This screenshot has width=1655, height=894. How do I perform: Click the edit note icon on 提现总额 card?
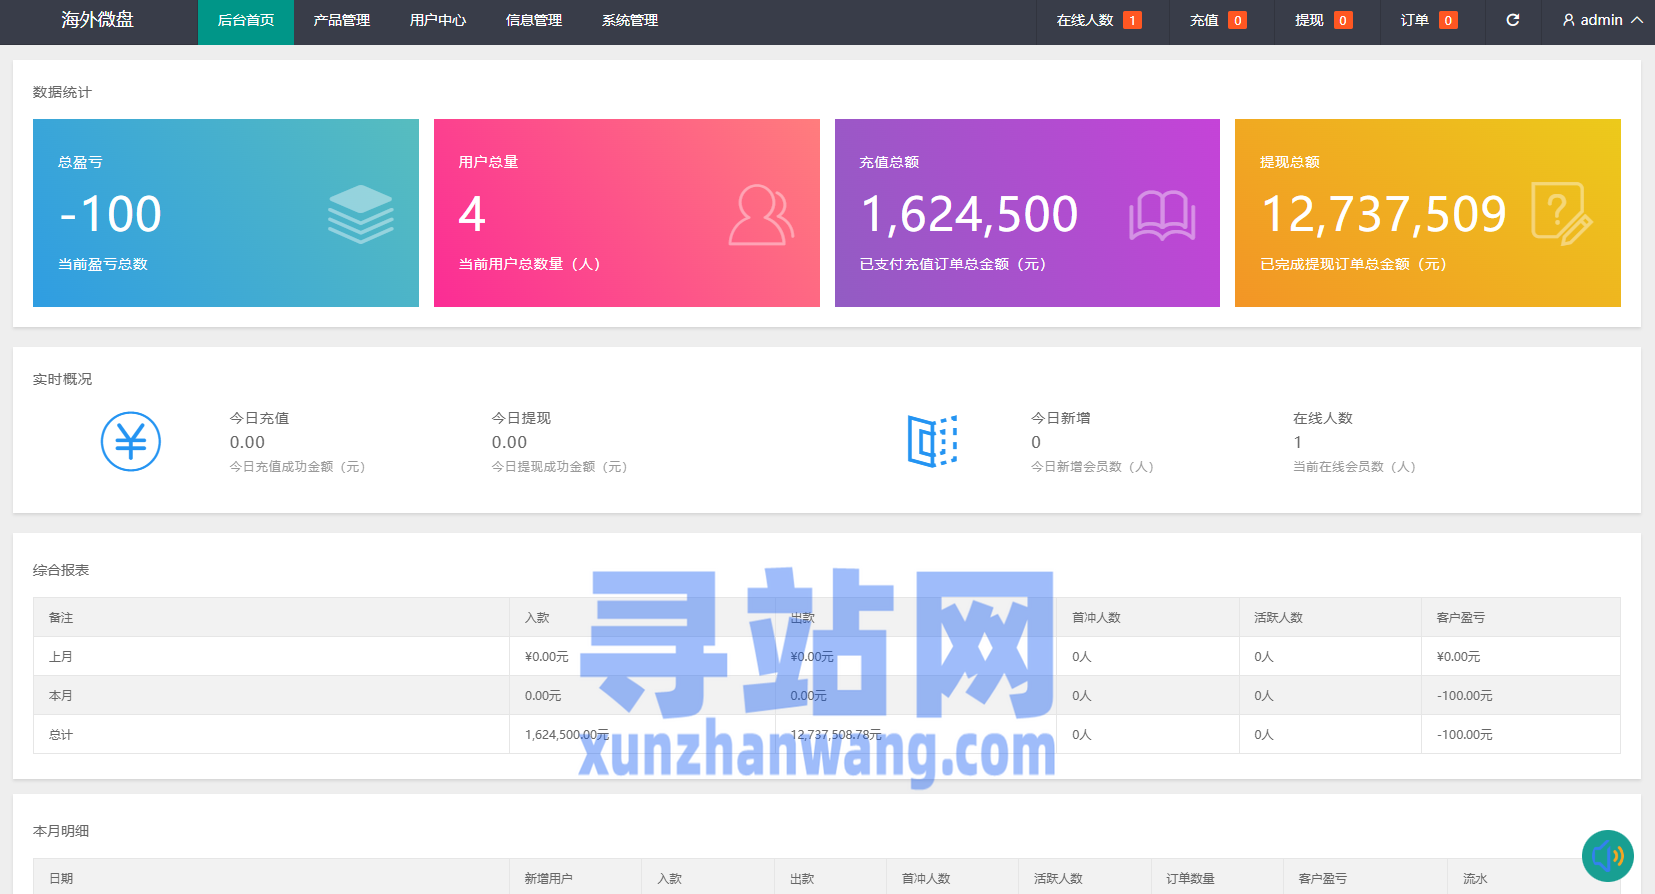(1562, 213)
